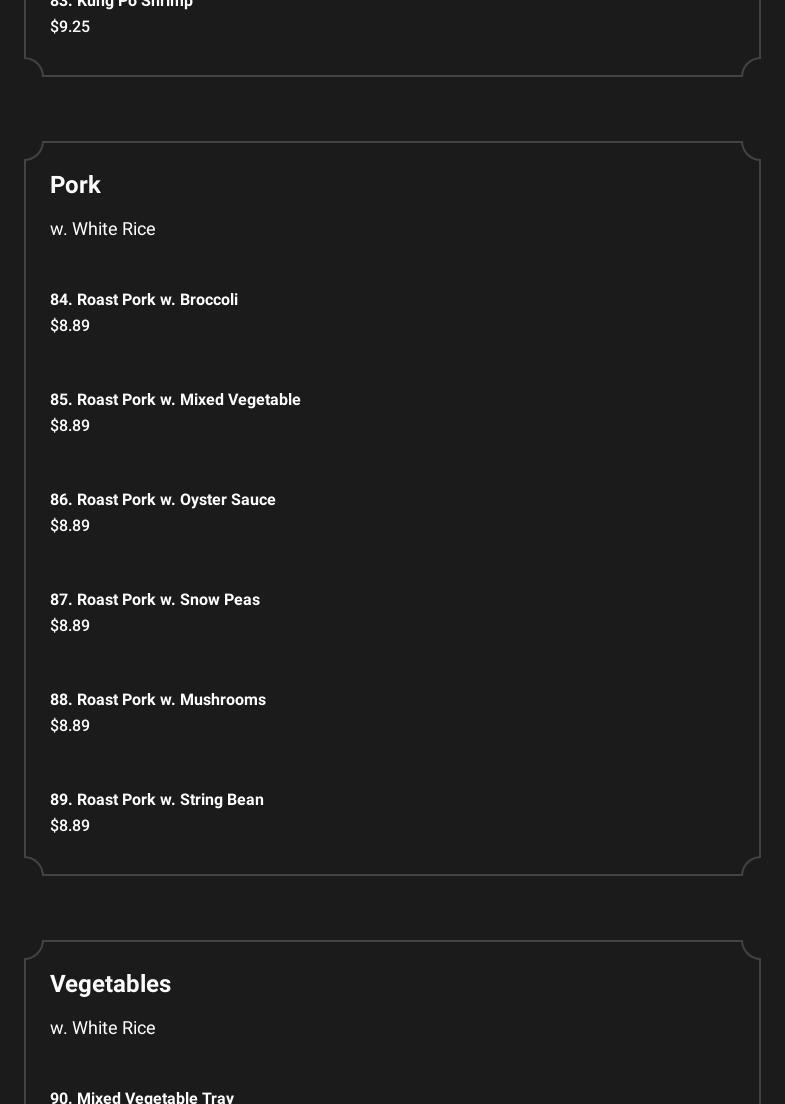
Task: Open 89. Roast Pork w. String Bean
Action: tap(157, 800)
